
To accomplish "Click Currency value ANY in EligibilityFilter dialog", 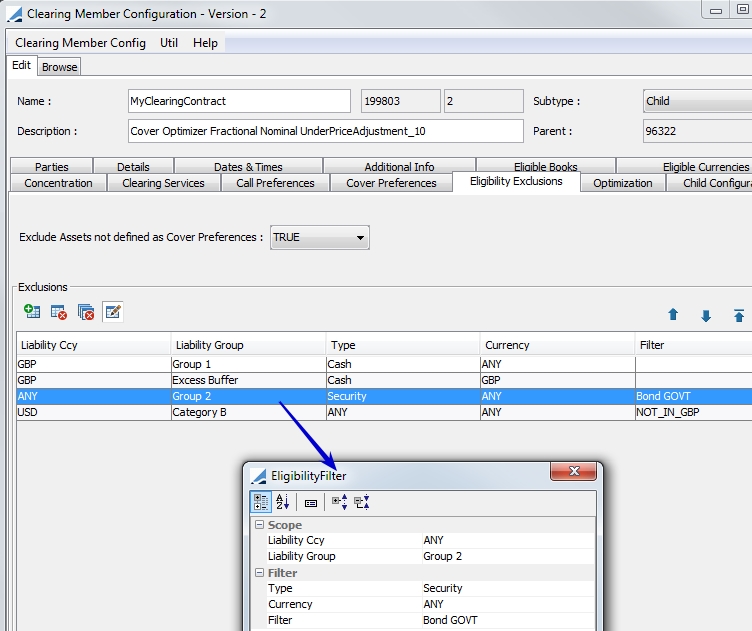I will (508, 604).
